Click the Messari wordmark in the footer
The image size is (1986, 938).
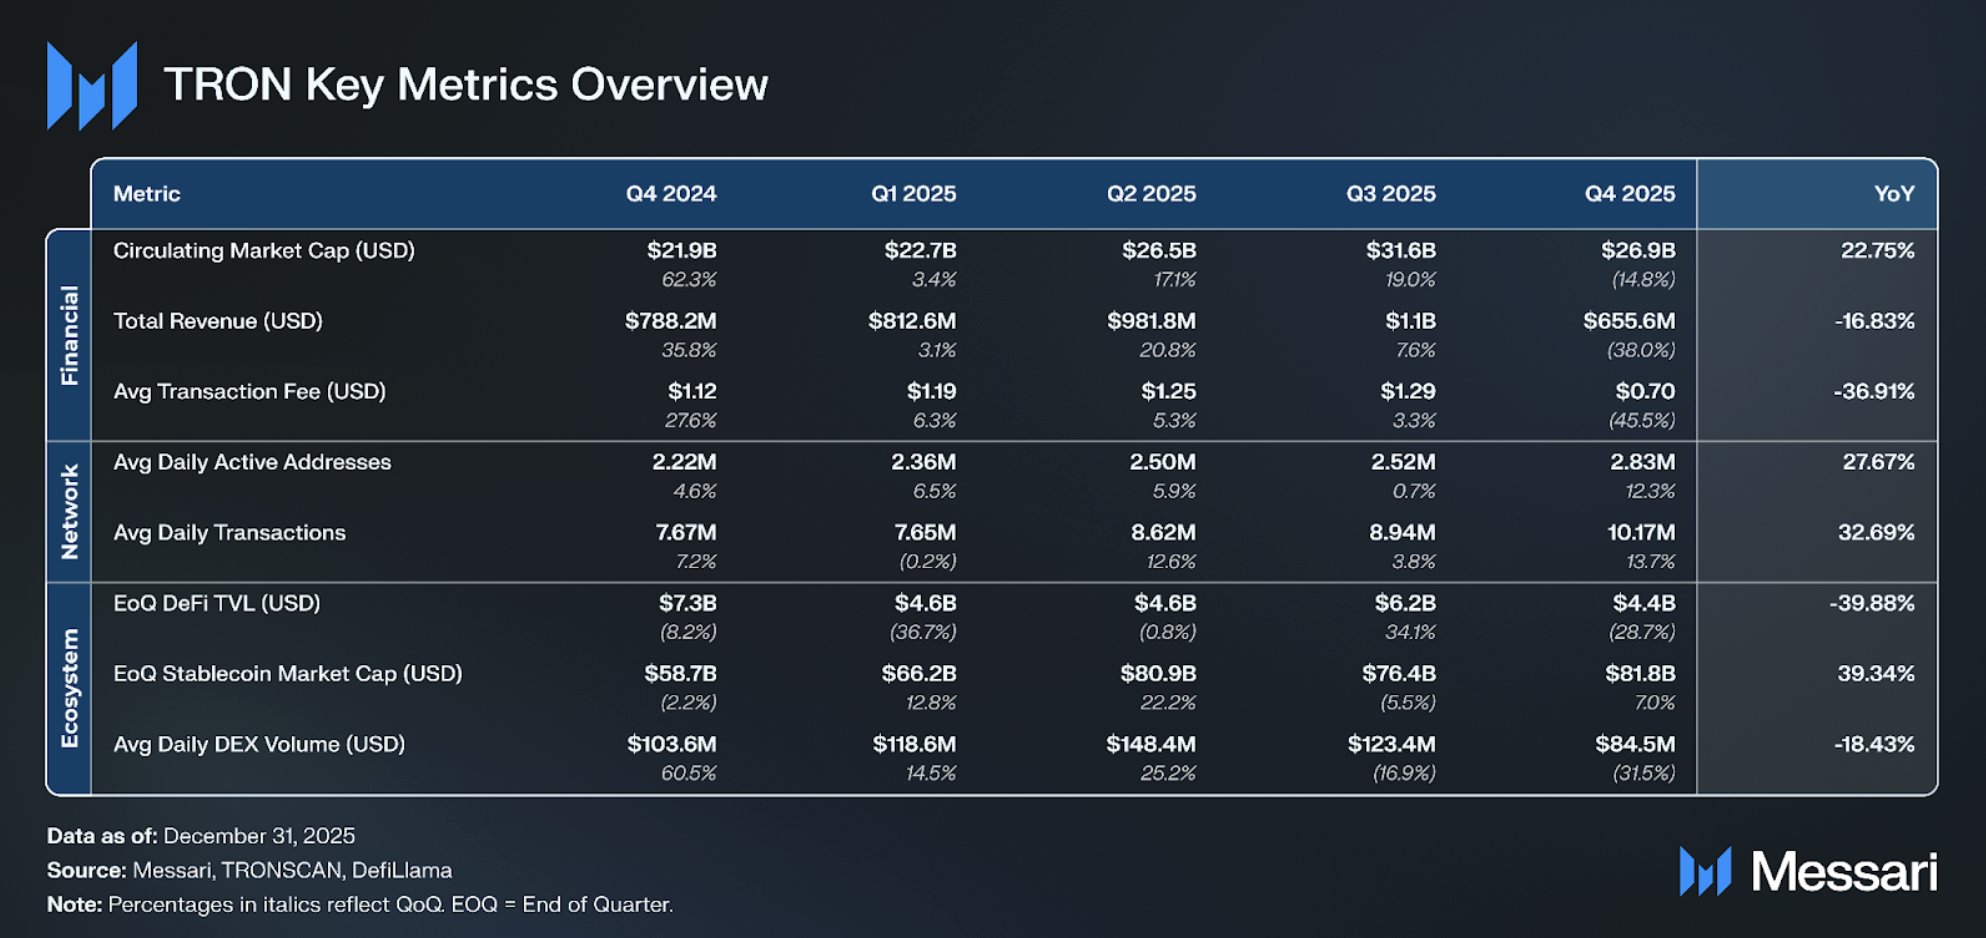[1844, 872]
